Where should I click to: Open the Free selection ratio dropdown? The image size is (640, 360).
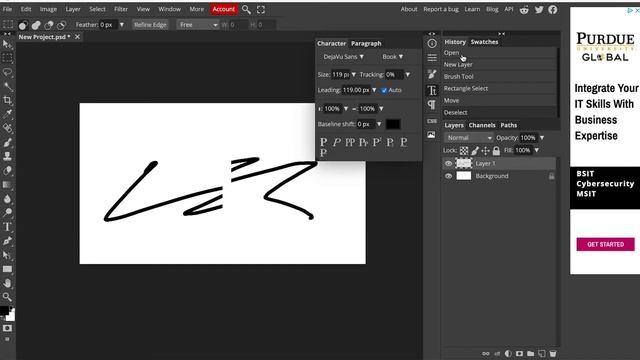coord(198,25)
